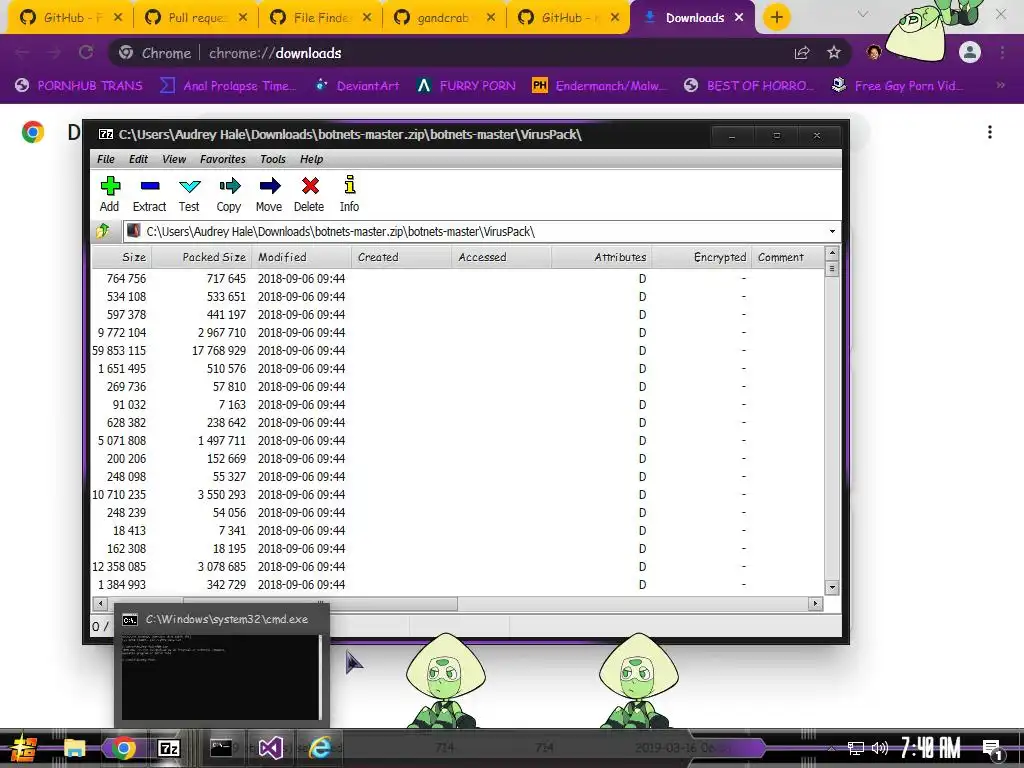Image resolution: width=1024 pixels, height=768 pixels.
Task: Click the red Delete icon
Action: [310, 194]
